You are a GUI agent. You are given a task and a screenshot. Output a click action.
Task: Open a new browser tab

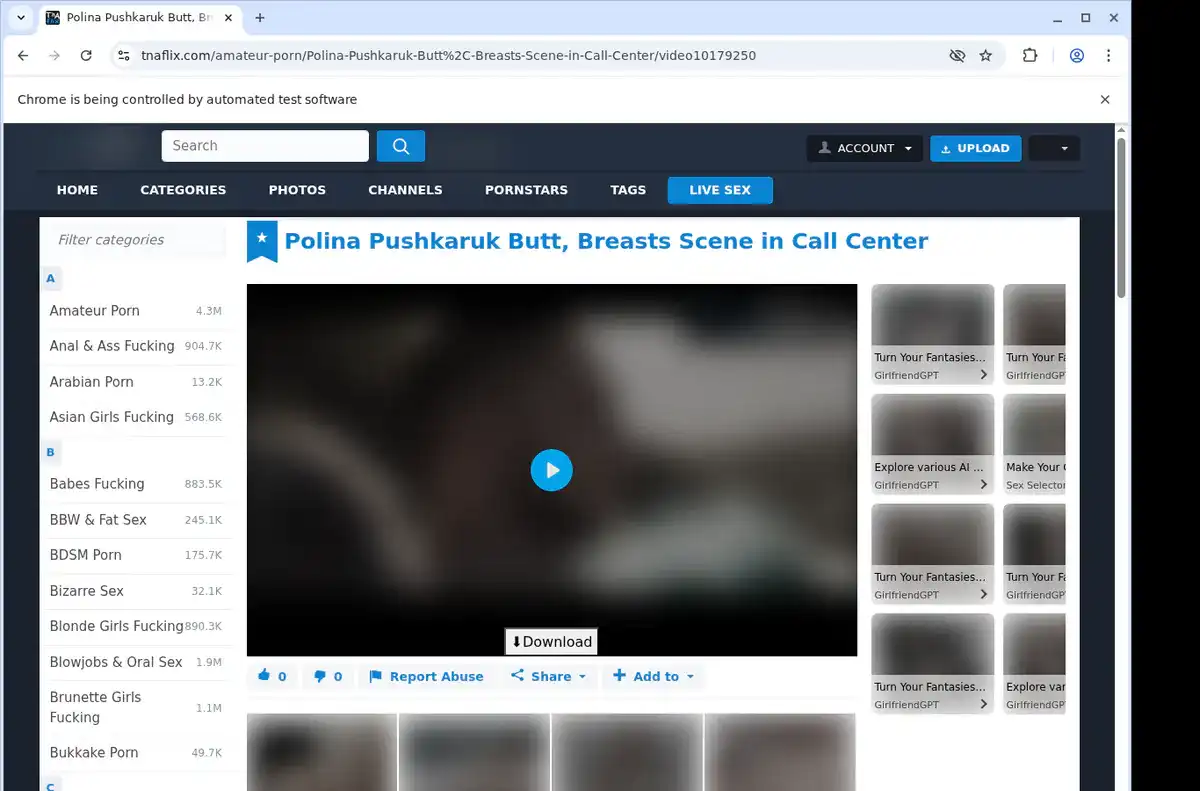pos(260,18)
